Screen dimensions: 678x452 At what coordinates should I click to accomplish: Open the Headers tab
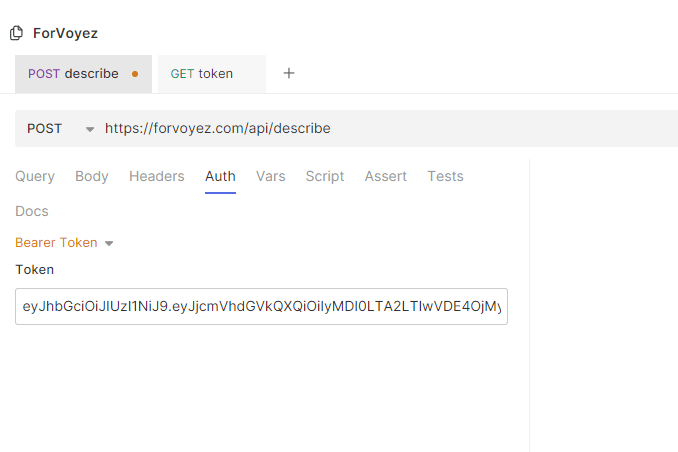[x=157, y=176]
